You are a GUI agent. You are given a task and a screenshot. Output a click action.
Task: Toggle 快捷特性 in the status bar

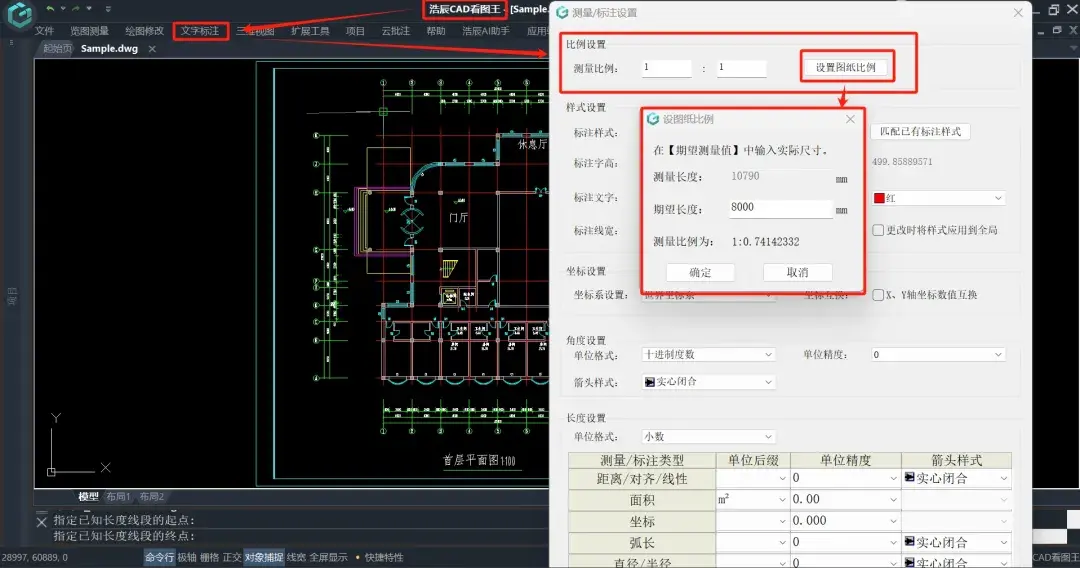point(384,557)
